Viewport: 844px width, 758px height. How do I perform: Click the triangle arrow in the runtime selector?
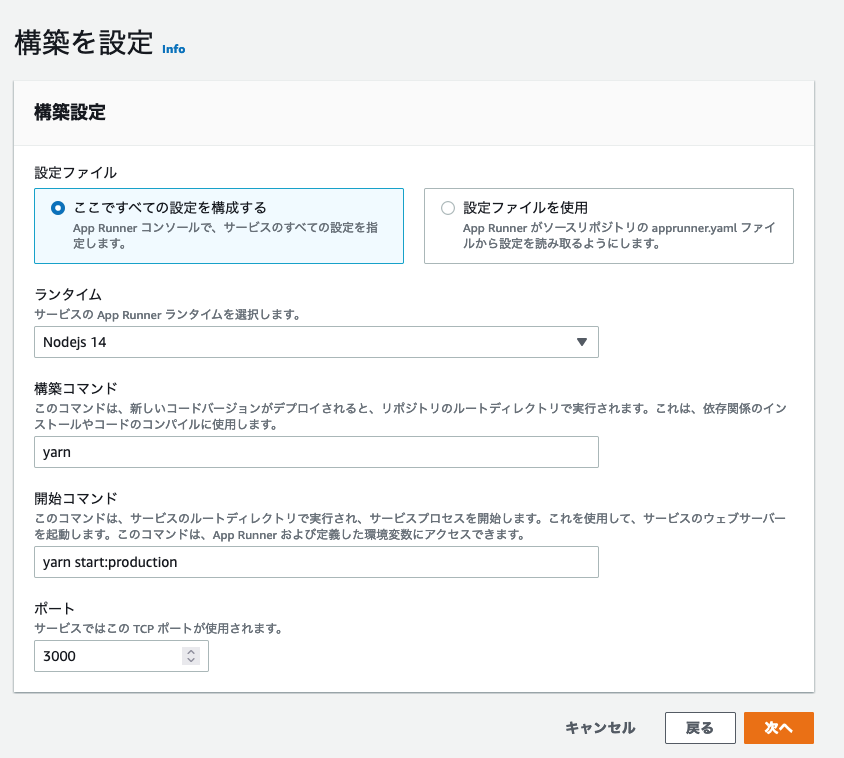[582, 342]
